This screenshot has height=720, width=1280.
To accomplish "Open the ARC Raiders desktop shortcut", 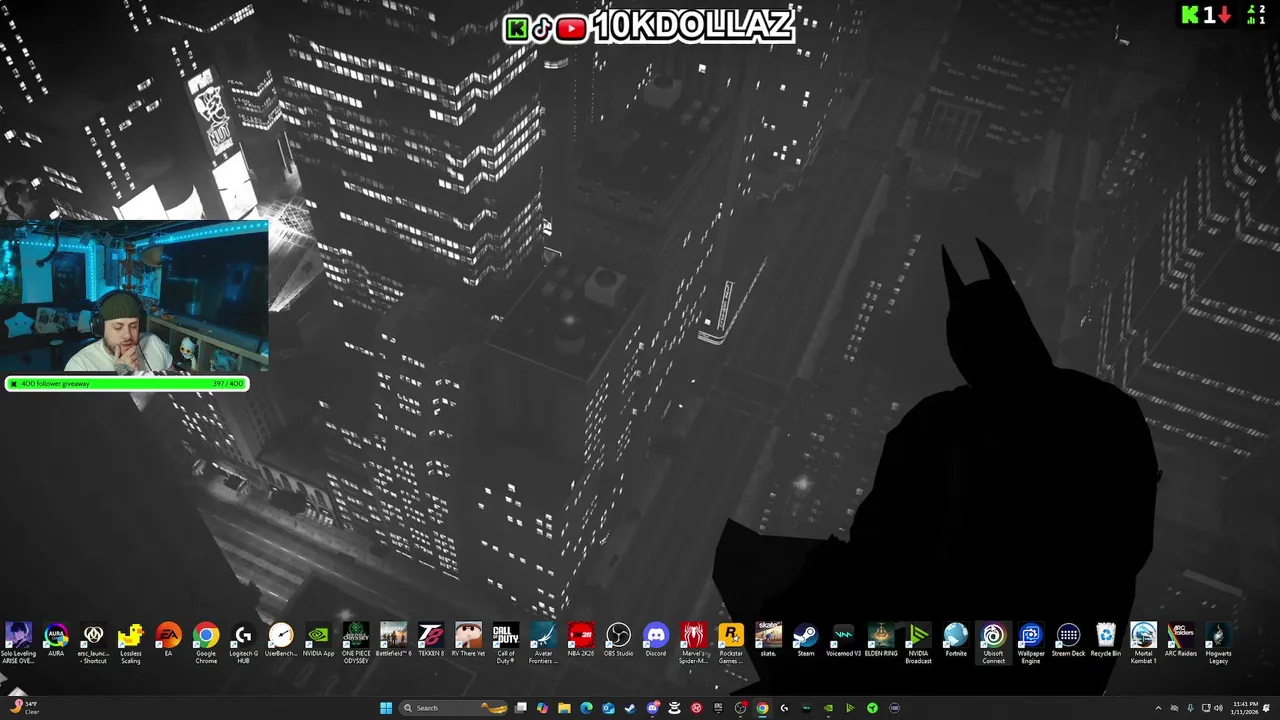I will [x=1181, y=640].
